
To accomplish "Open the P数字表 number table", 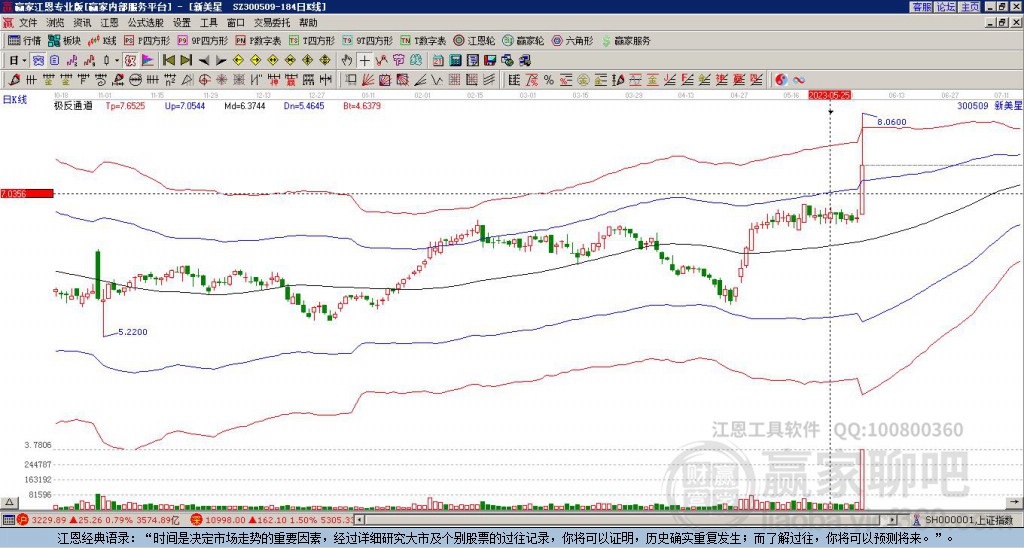I will (259, 40).
